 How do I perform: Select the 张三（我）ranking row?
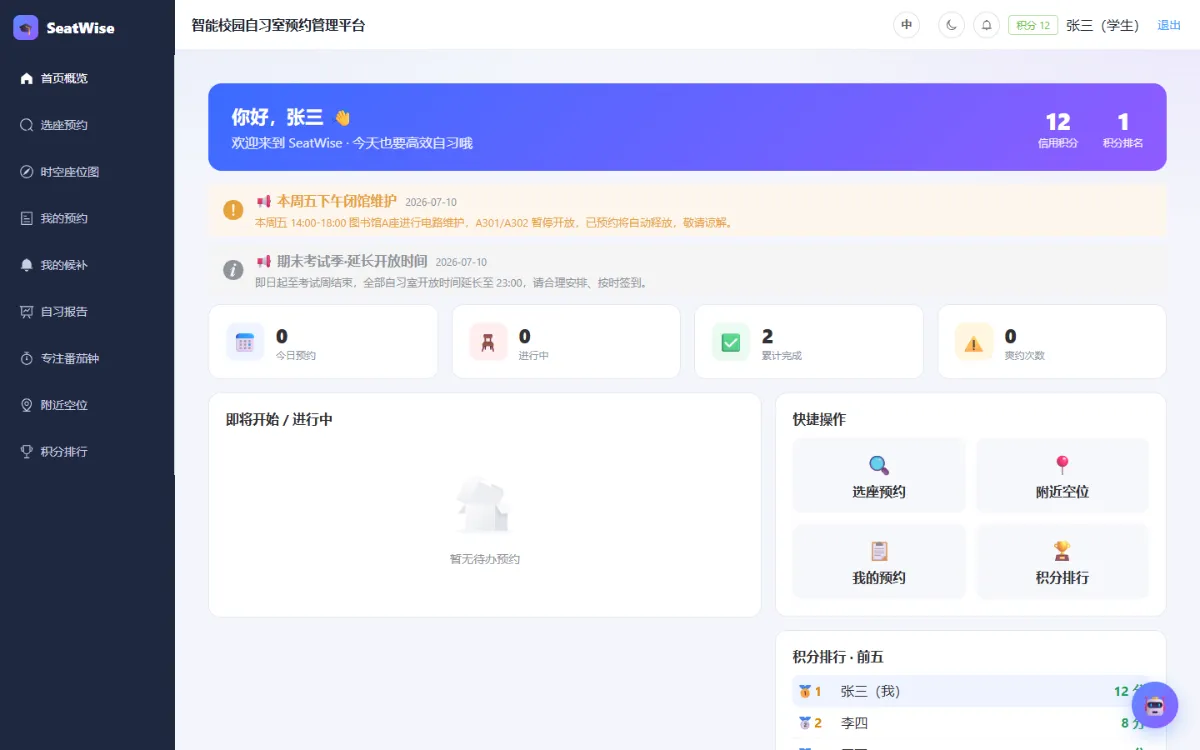pos(970,691)
